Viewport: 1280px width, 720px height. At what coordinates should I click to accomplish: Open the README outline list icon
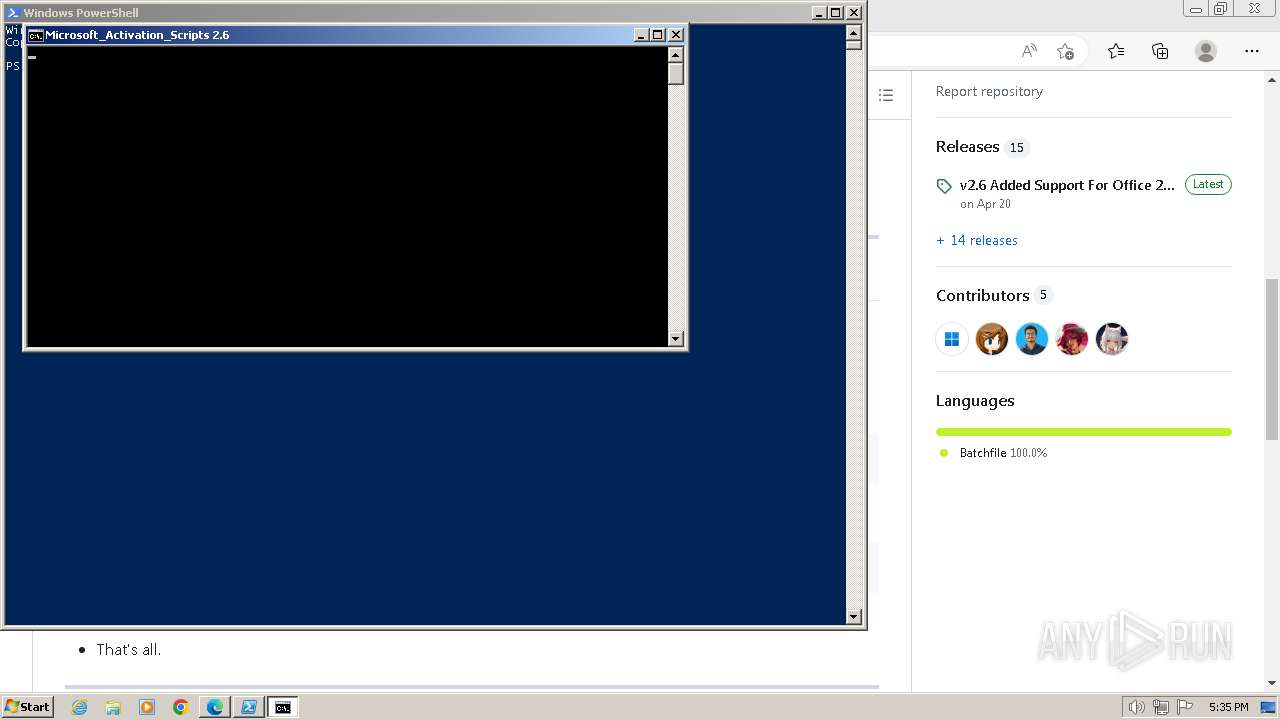tap(885, 95)
